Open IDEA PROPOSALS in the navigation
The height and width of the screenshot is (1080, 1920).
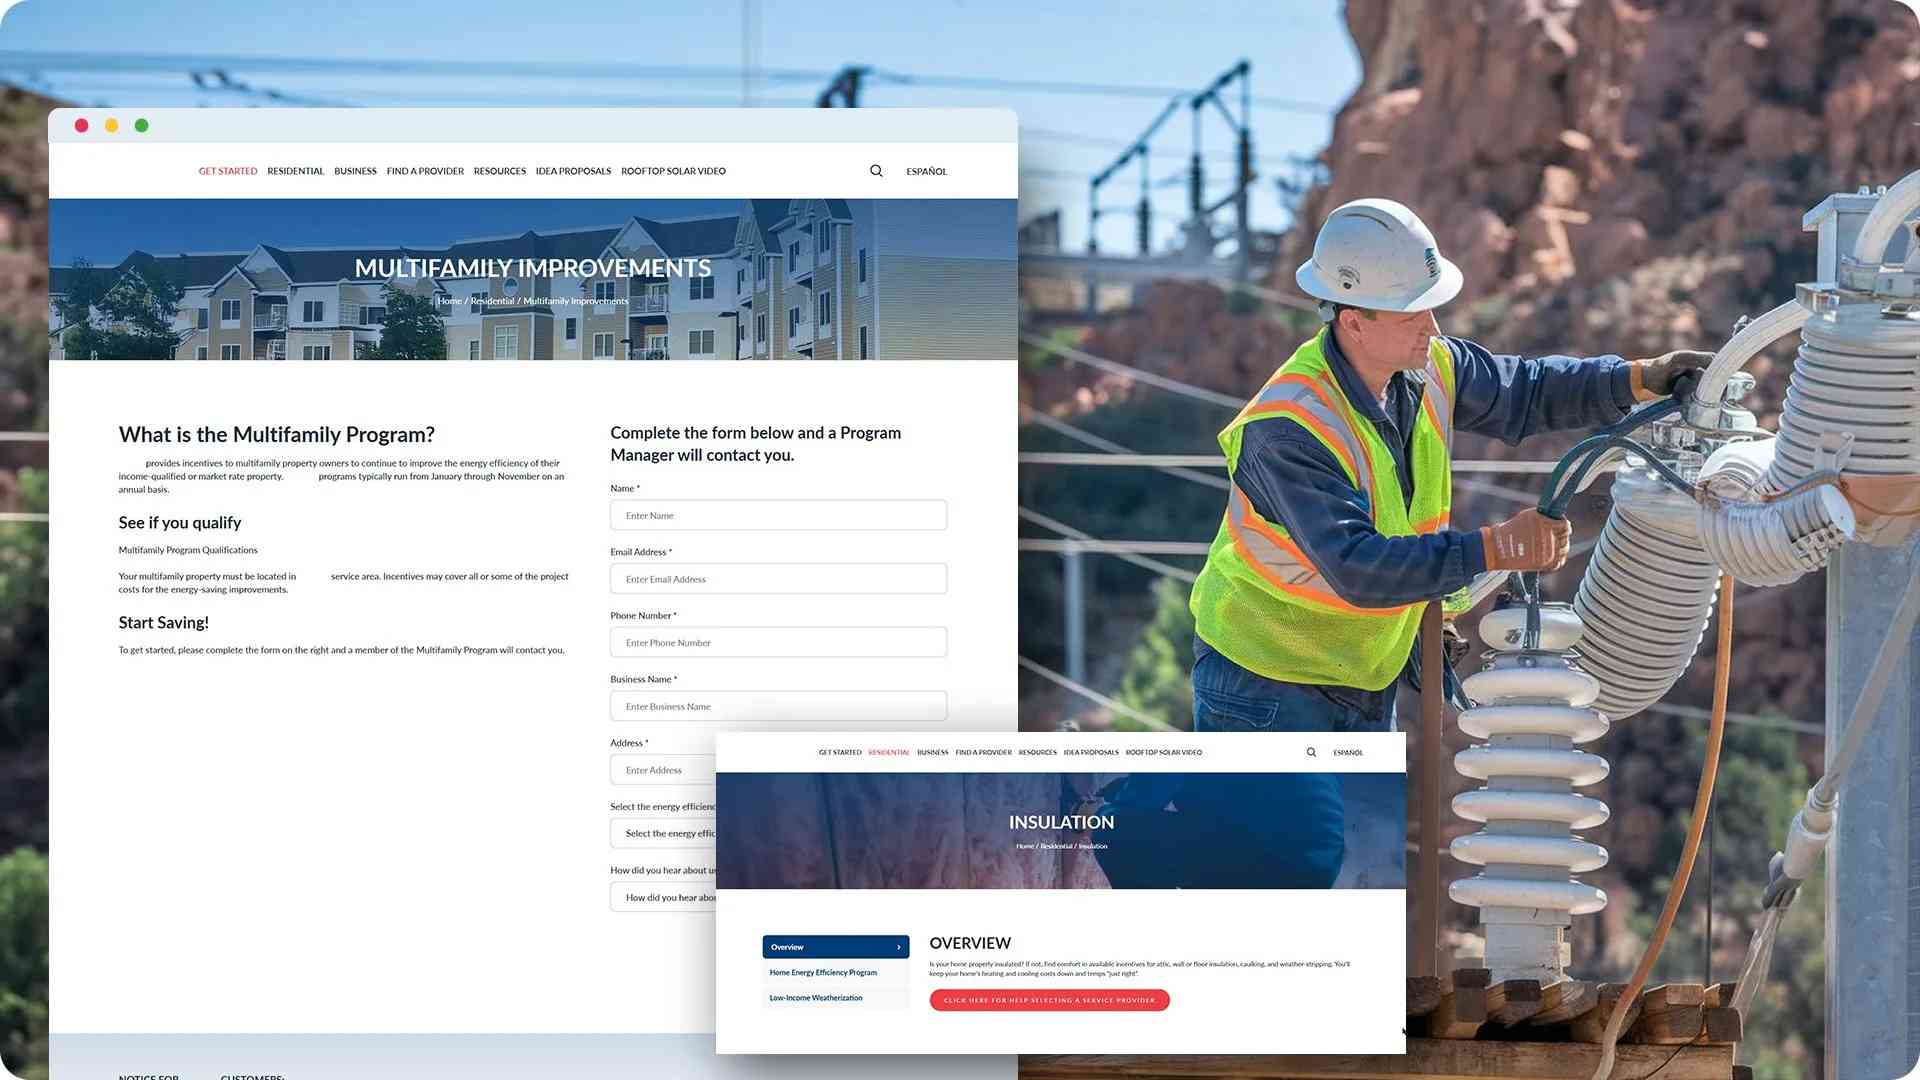click(573, 171)
